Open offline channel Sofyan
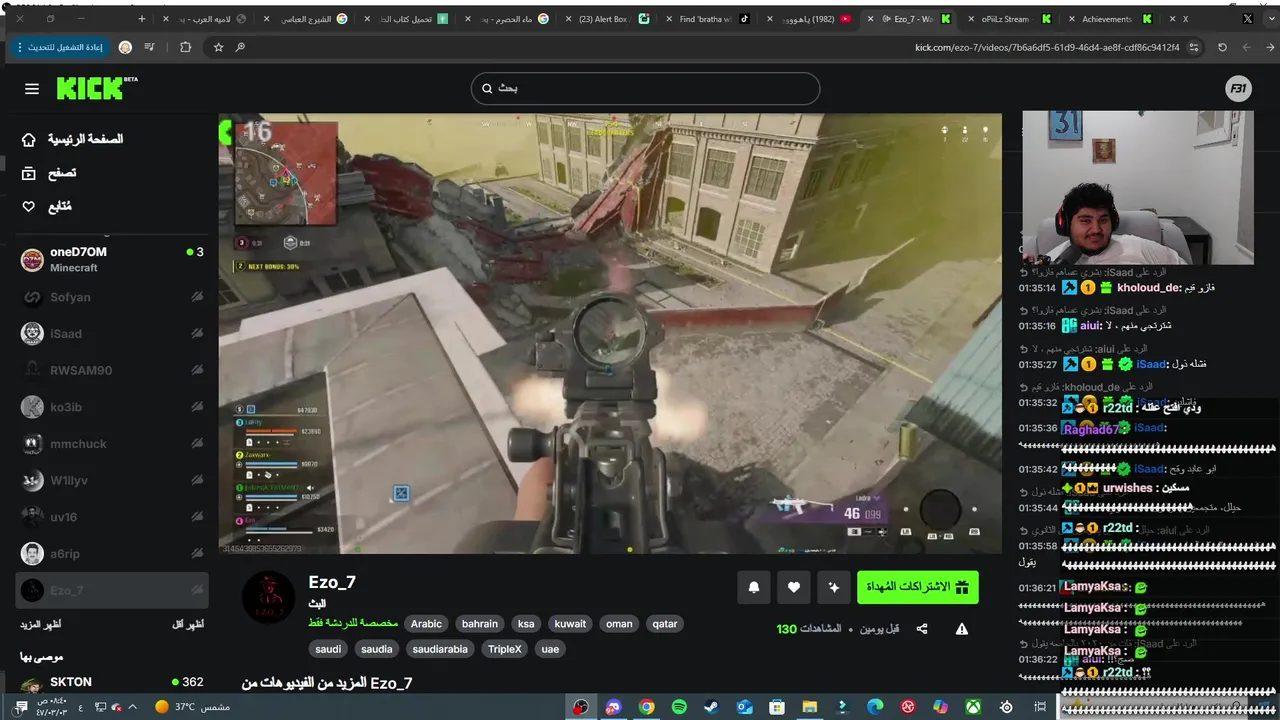This screenshot has width=1280, height=720. (x=112, y=297)
